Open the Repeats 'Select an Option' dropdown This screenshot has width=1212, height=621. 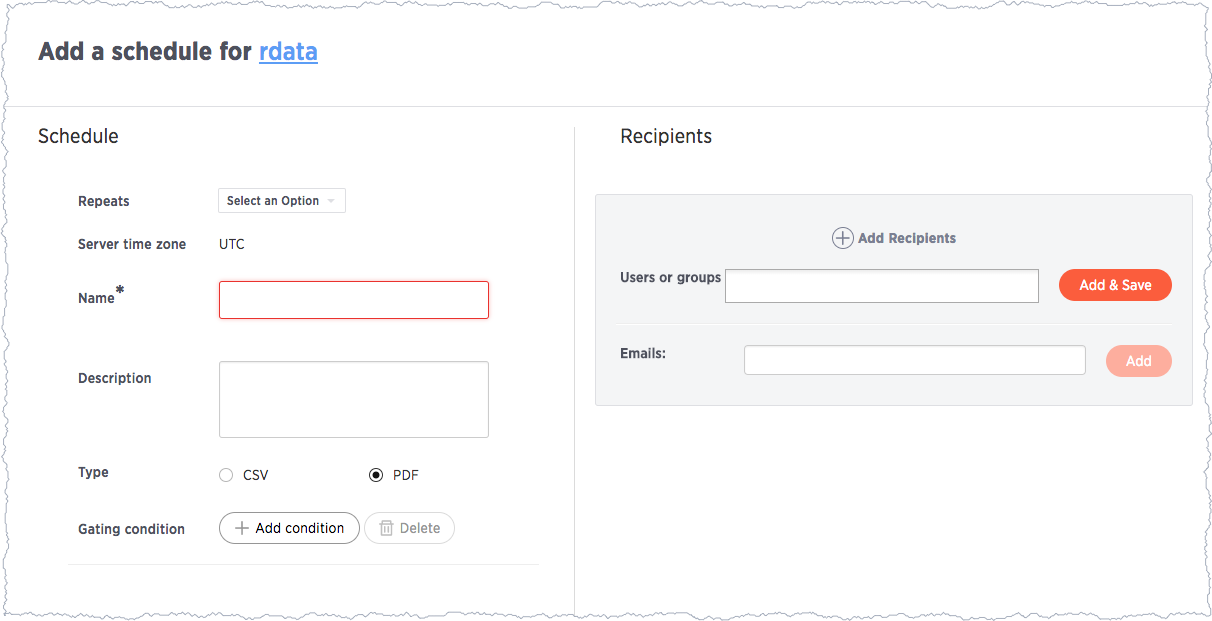click(x=282, y=201)
